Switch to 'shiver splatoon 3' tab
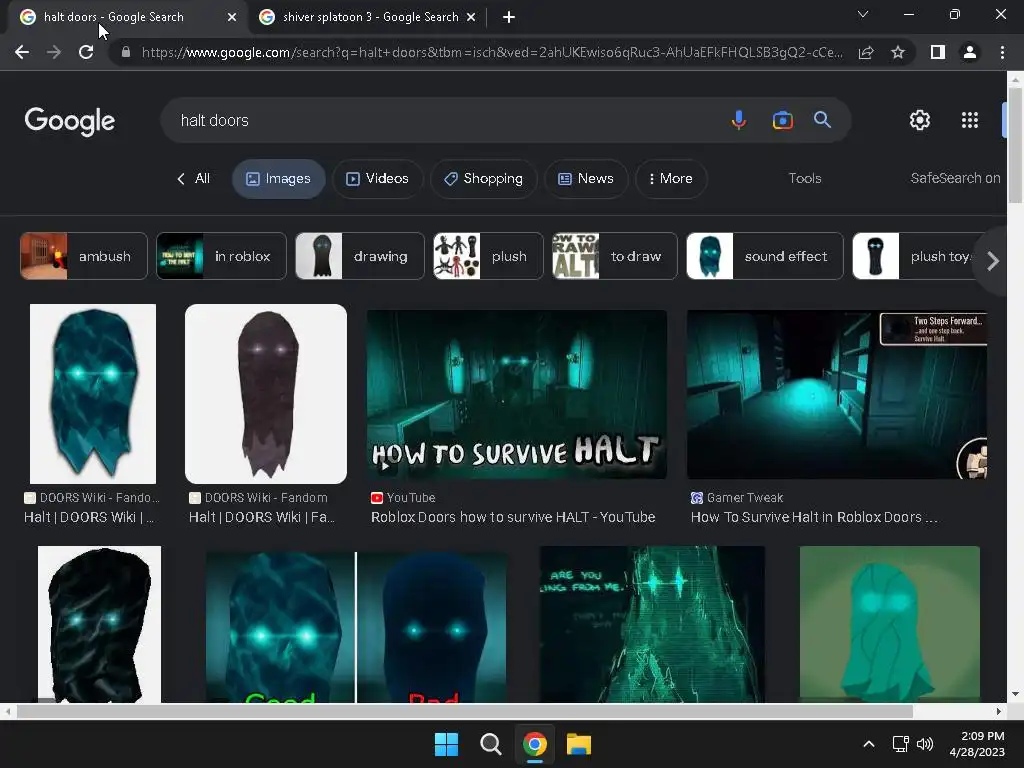The image size is (1024, 768). (370, 17)
